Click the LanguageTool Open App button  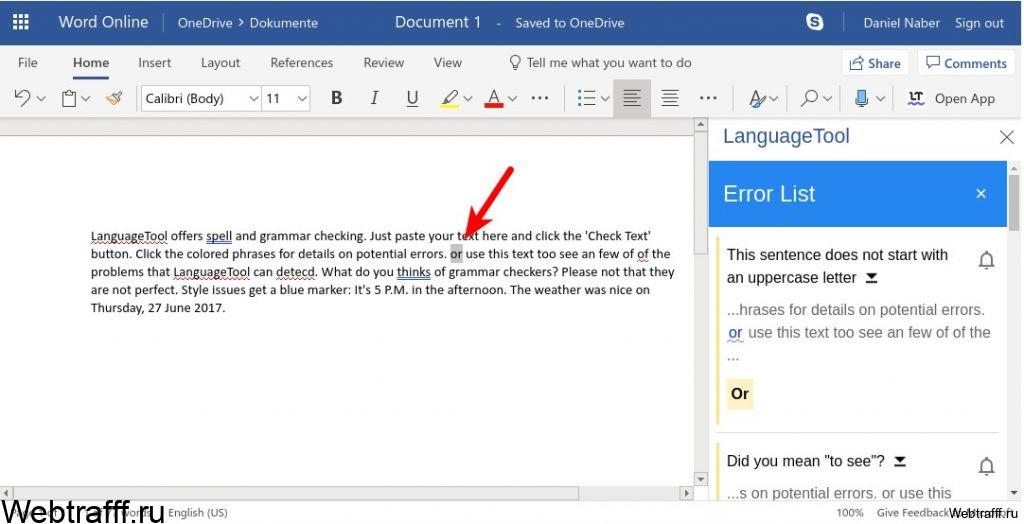[951, 99]
